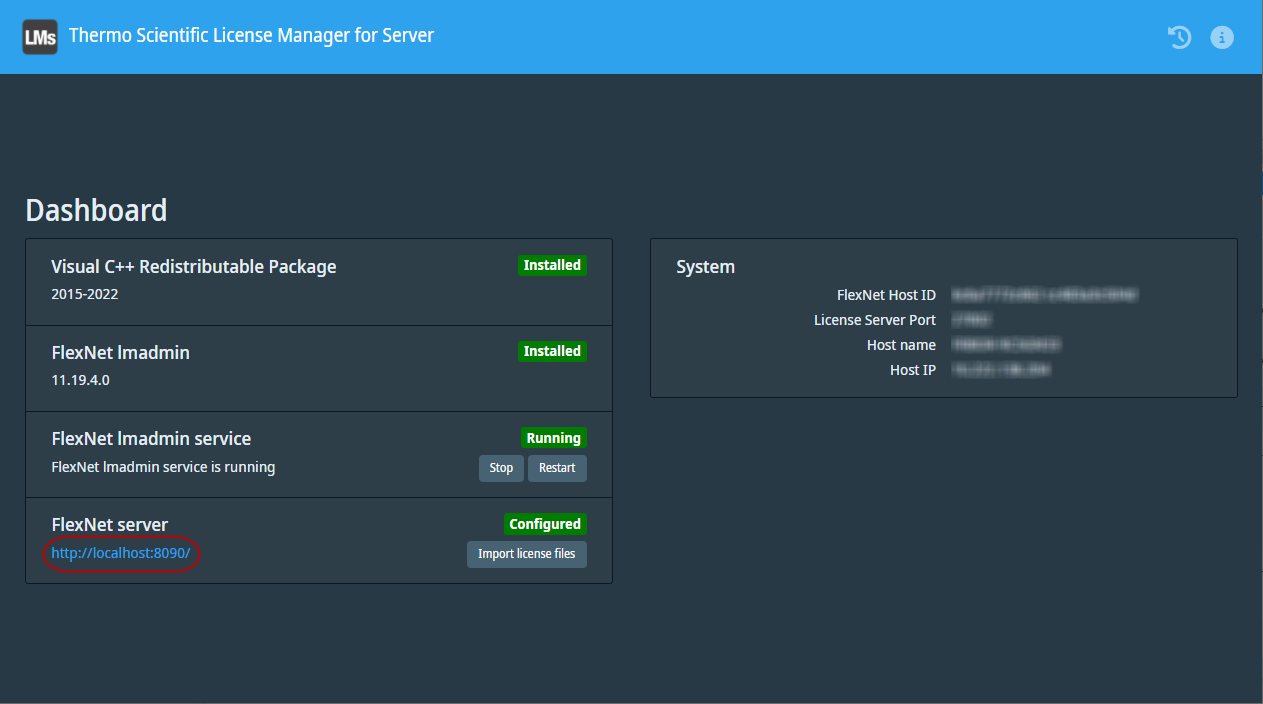Select the Visual C++ Redistributable Package title
Image resolution: width=1263 pixels, height=704 pixels.
pyautogui.click(x=194, y=267)
